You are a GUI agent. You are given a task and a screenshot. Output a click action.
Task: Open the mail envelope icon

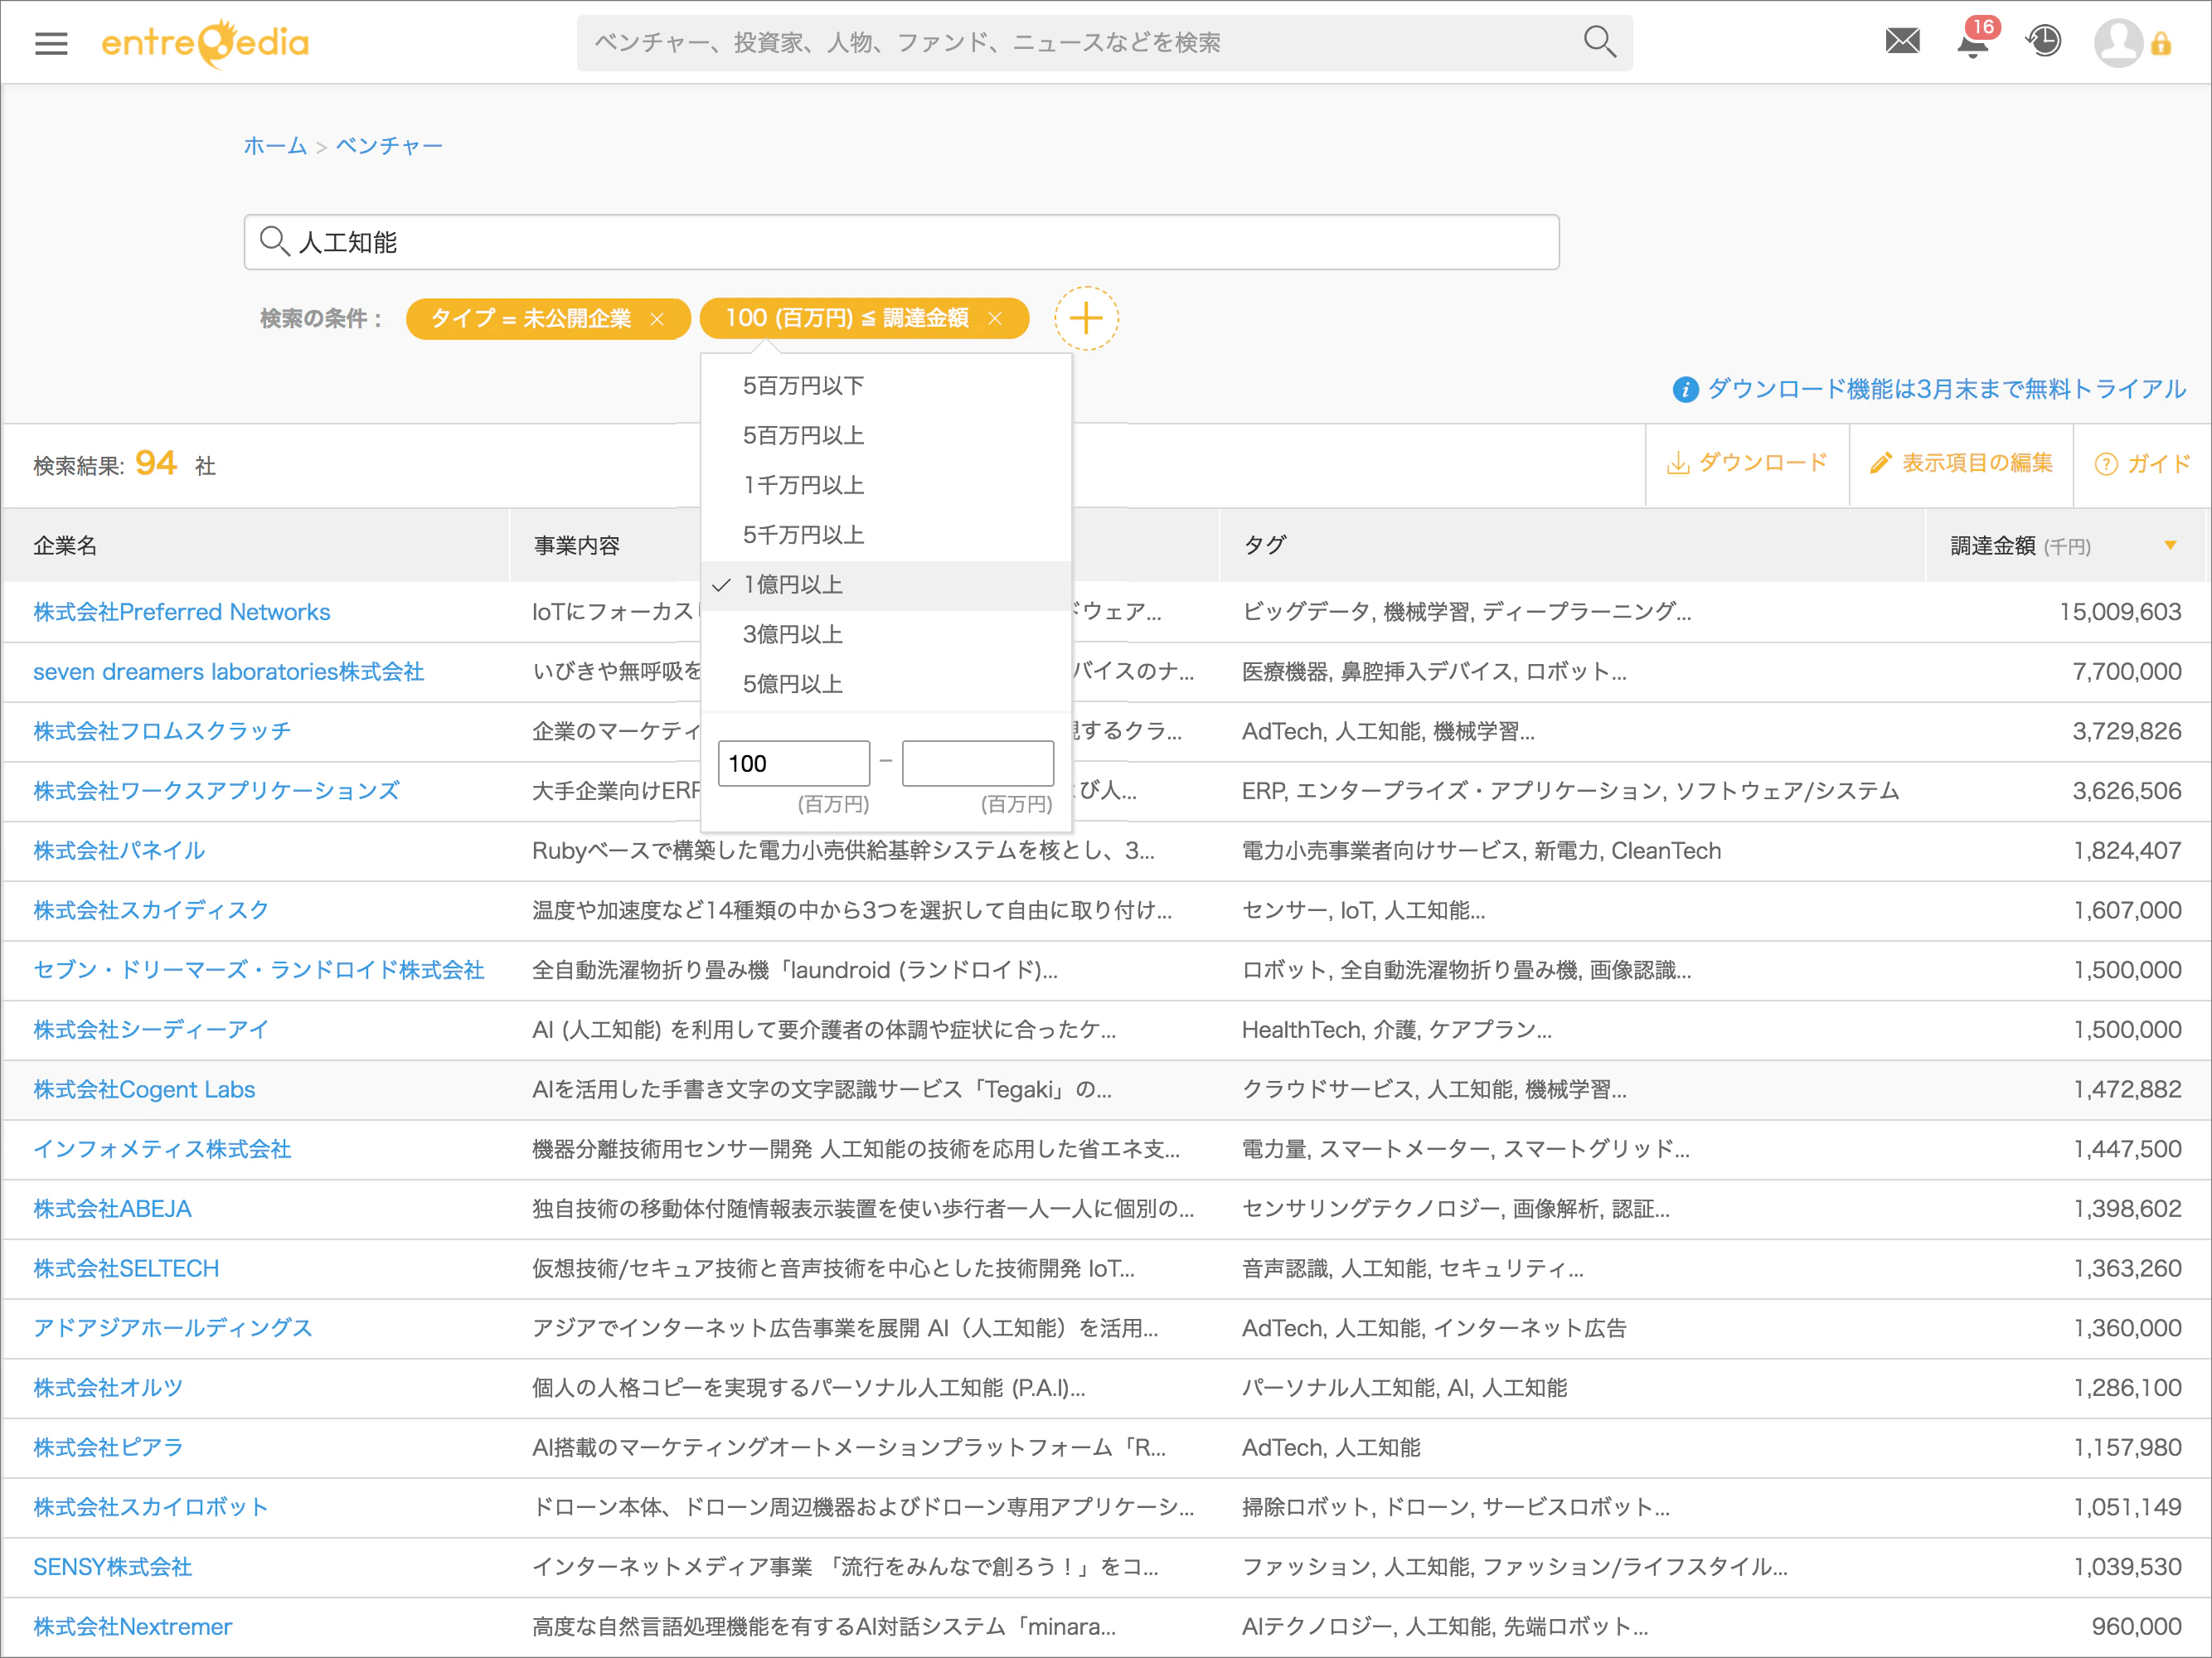[1902, 42]
